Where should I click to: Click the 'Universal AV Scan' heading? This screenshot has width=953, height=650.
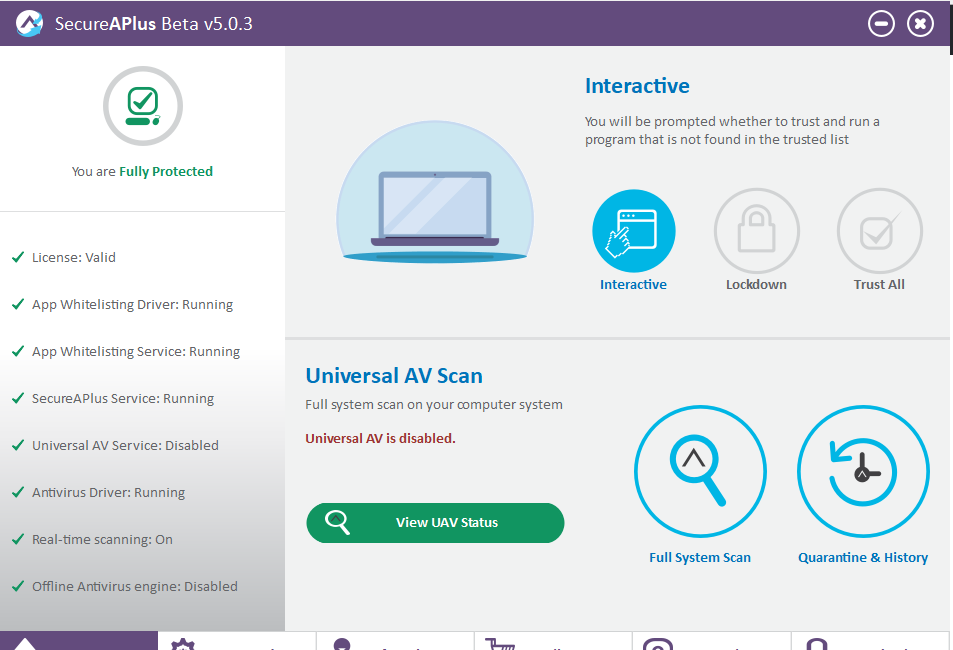point(394,376)
